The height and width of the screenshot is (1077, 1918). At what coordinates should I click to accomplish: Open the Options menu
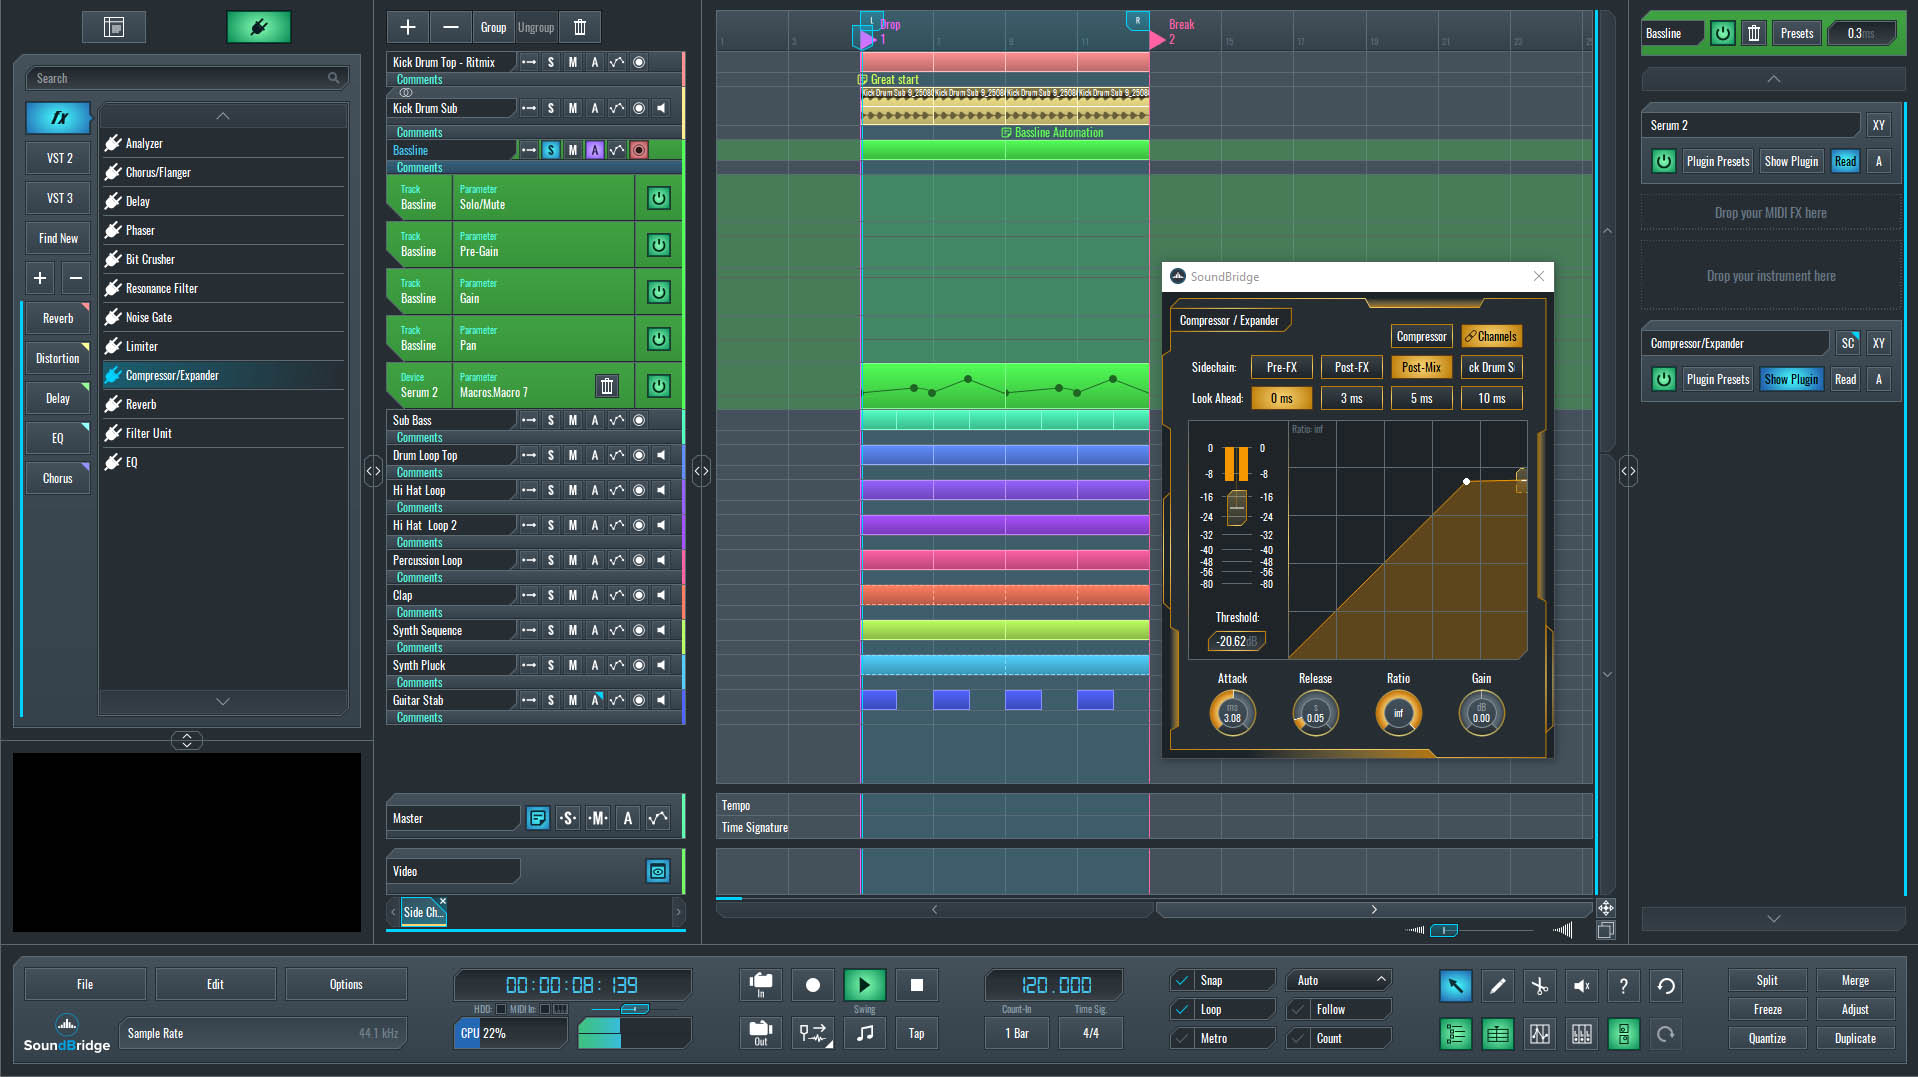pyautogui.click(x=346, y=984)
